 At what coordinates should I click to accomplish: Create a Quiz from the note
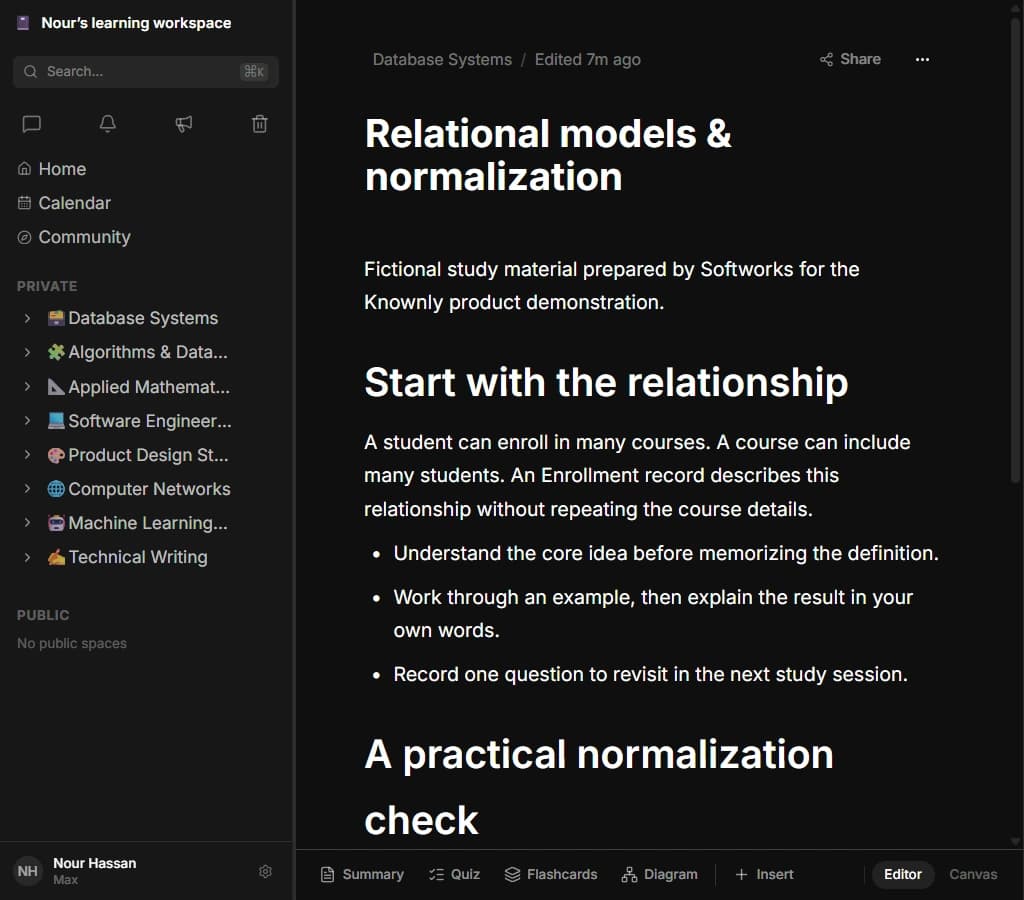455,875
